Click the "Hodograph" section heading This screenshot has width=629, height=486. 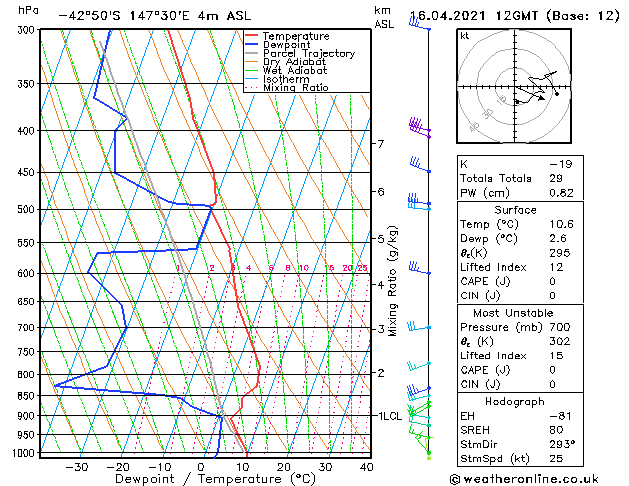(515, 402)
